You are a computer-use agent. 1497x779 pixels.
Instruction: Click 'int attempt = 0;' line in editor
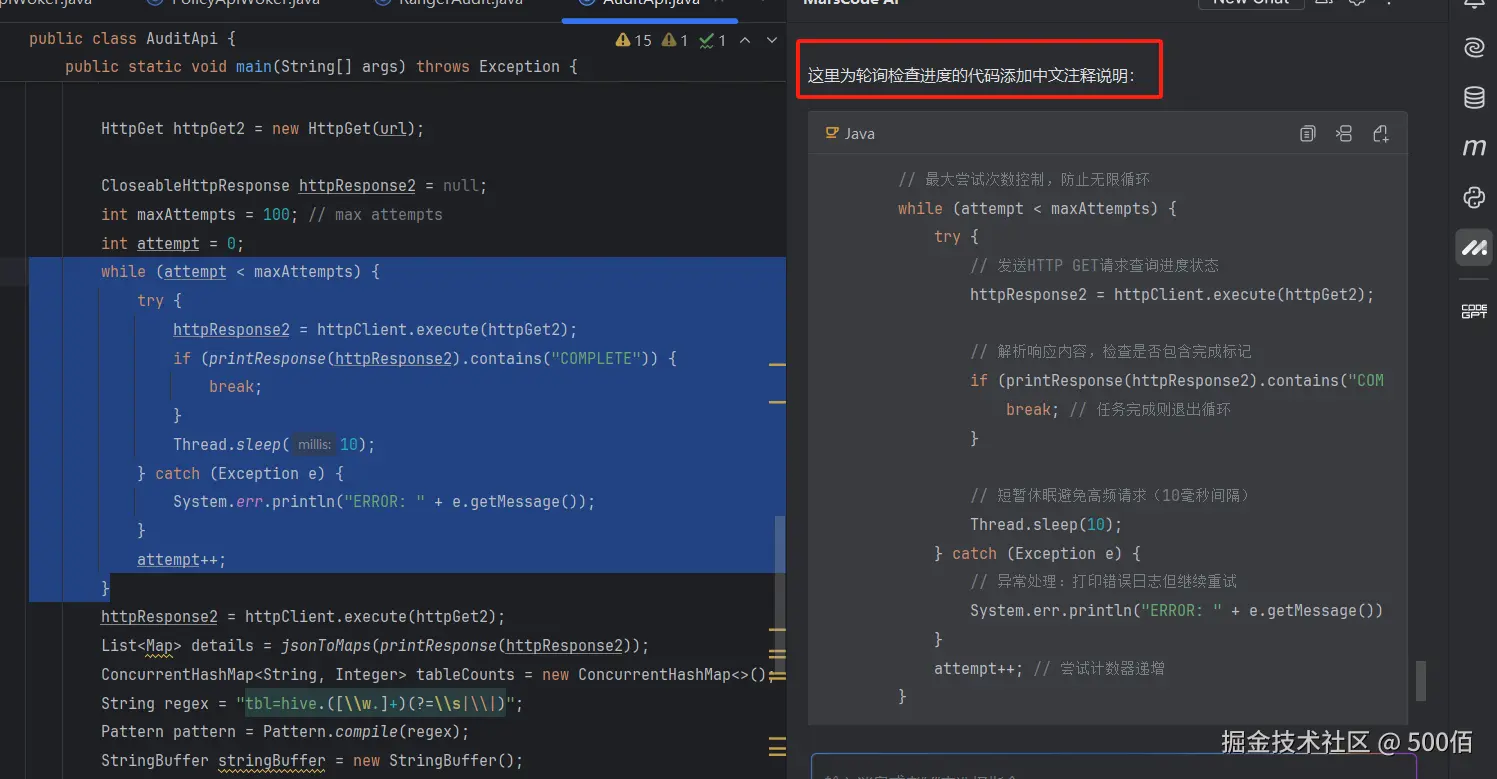172,243
